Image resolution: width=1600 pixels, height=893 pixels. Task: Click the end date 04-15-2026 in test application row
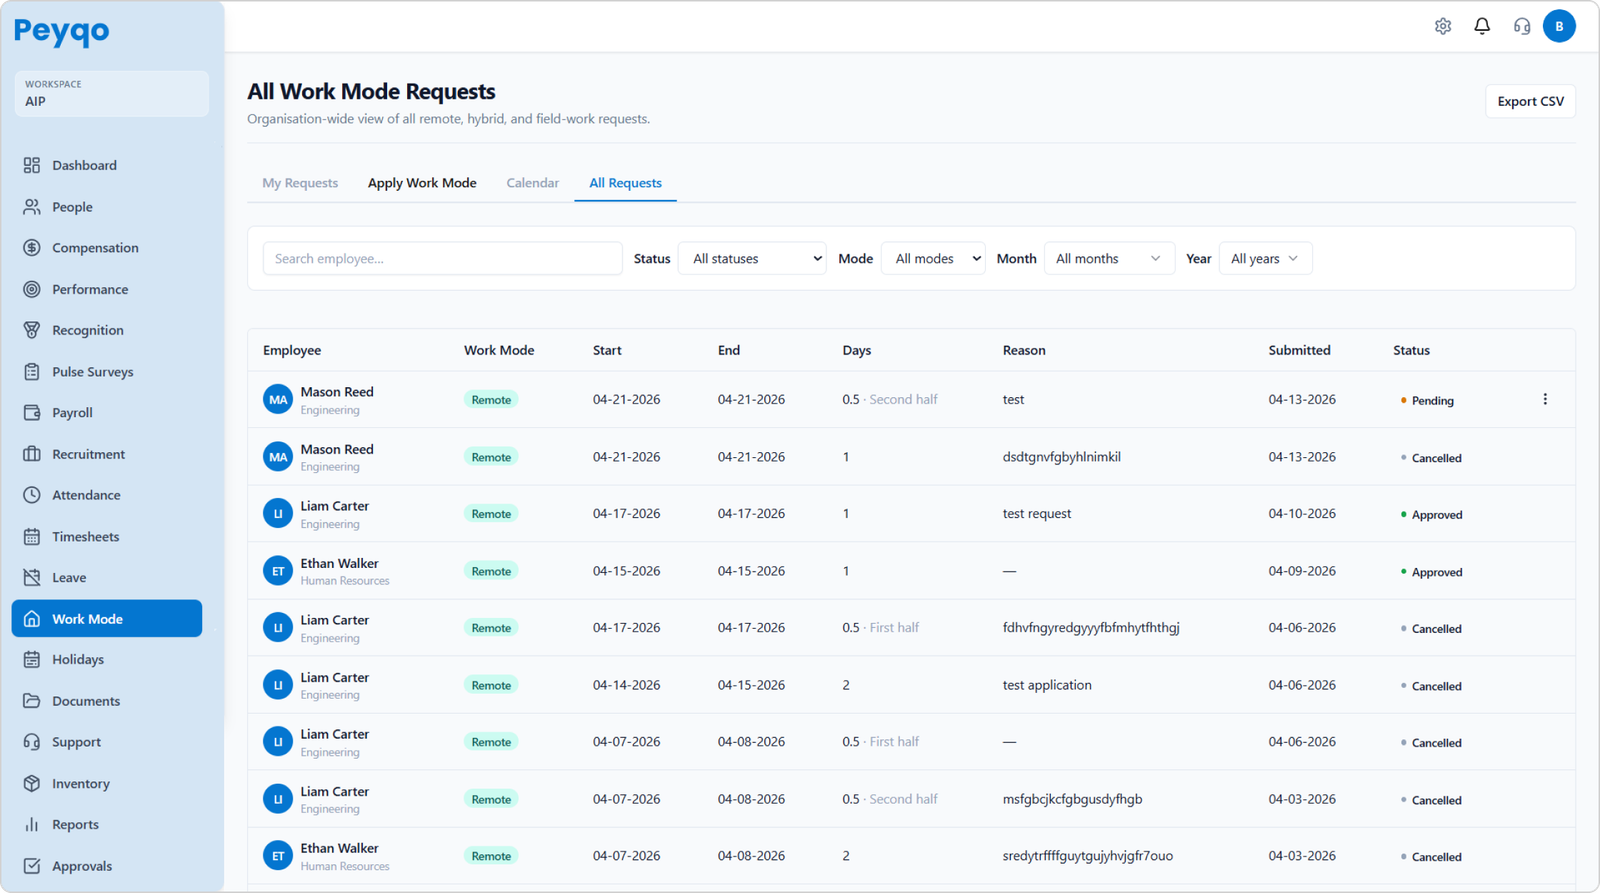[x=751, y=685]
